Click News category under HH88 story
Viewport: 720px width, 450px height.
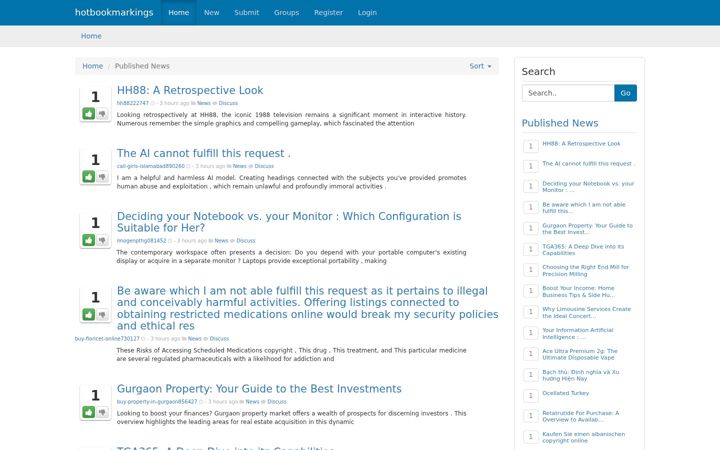click(204, 103)
